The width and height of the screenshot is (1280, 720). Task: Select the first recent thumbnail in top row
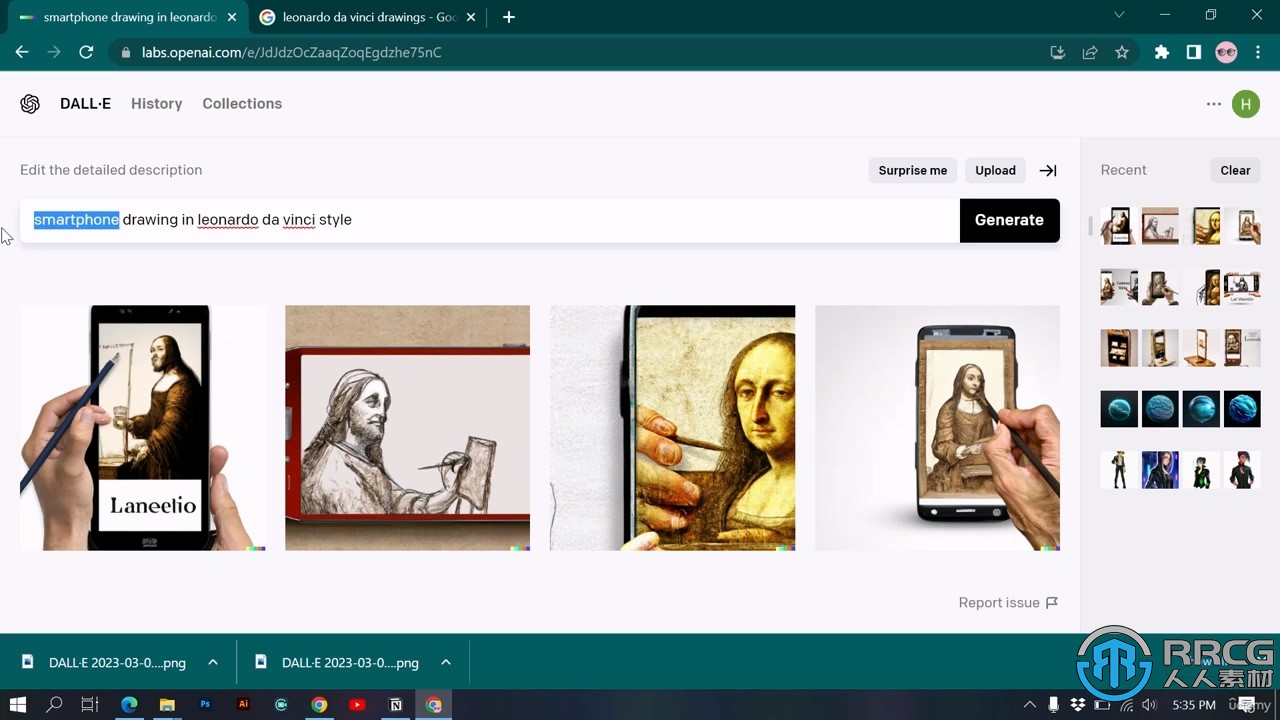click(x=1119, y=227)
